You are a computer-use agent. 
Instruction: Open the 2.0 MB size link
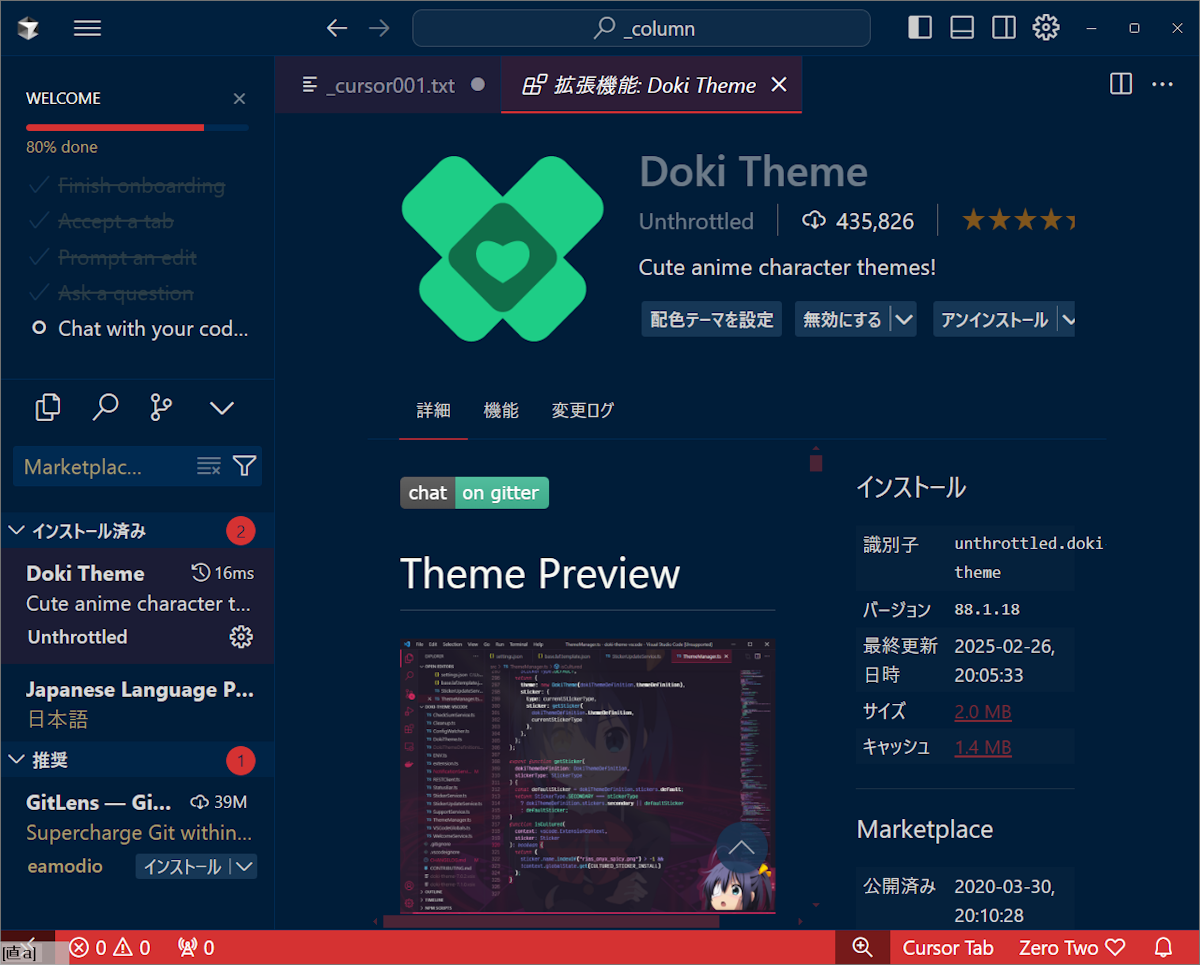point(983,712)
